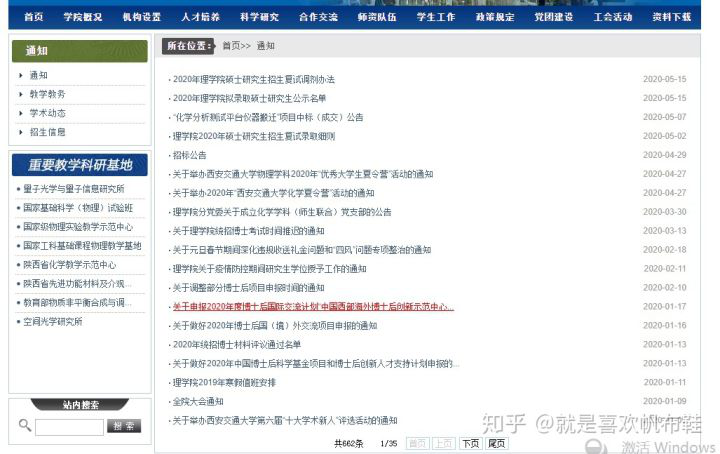Open the 学生工作 navigation menu item
720x454 pixels.
tap(436, 17)
